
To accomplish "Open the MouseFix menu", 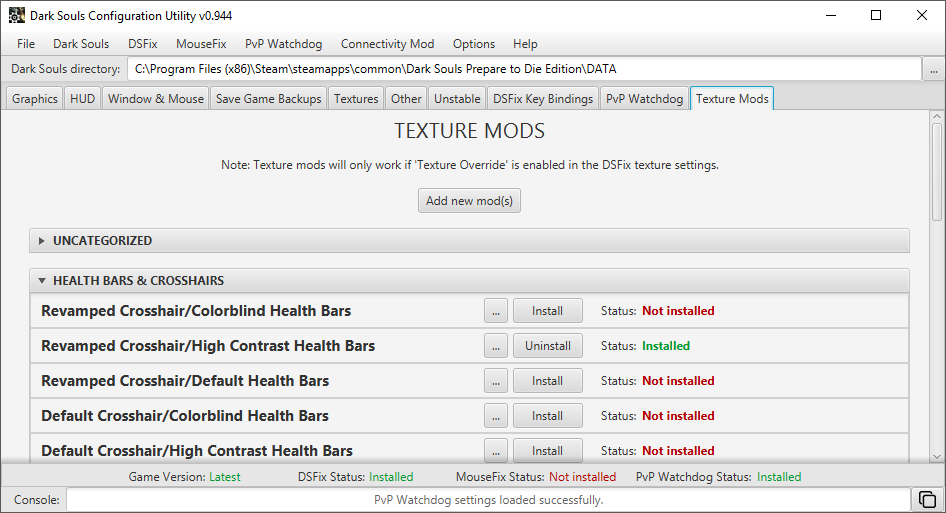I will 201,44.
